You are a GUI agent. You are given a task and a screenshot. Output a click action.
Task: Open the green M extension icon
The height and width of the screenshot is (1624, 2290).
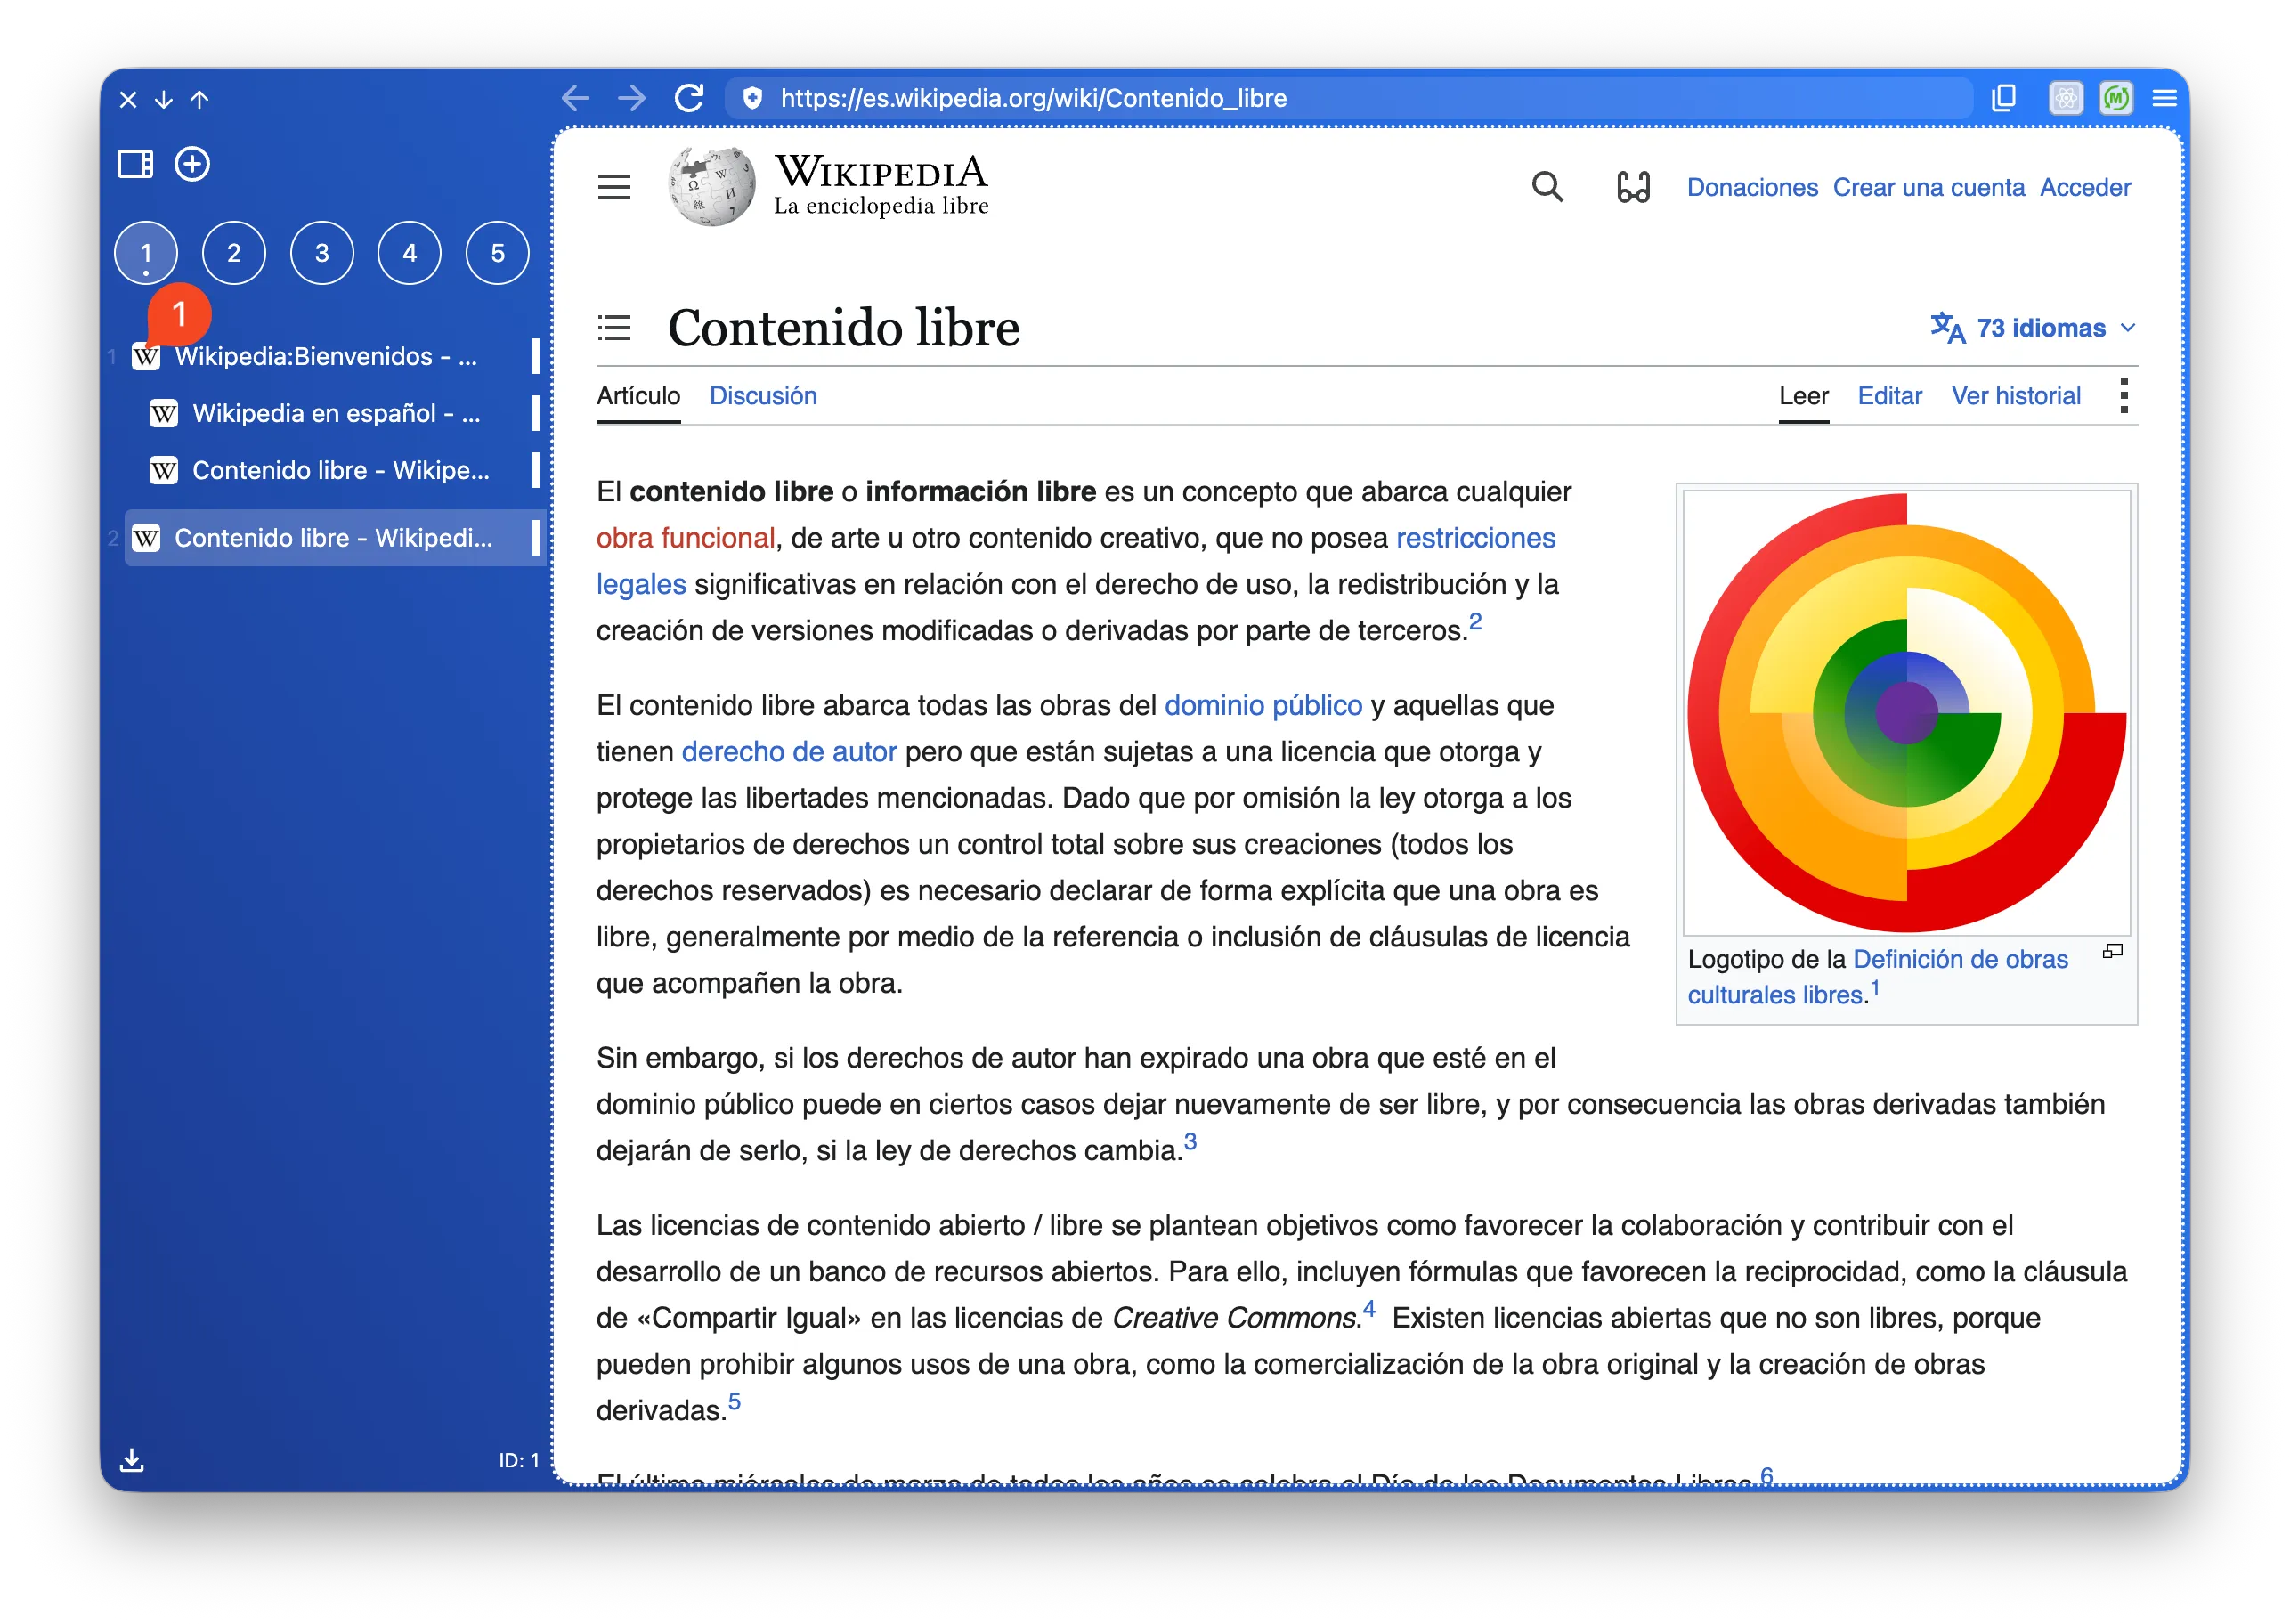click(2116, 98)
